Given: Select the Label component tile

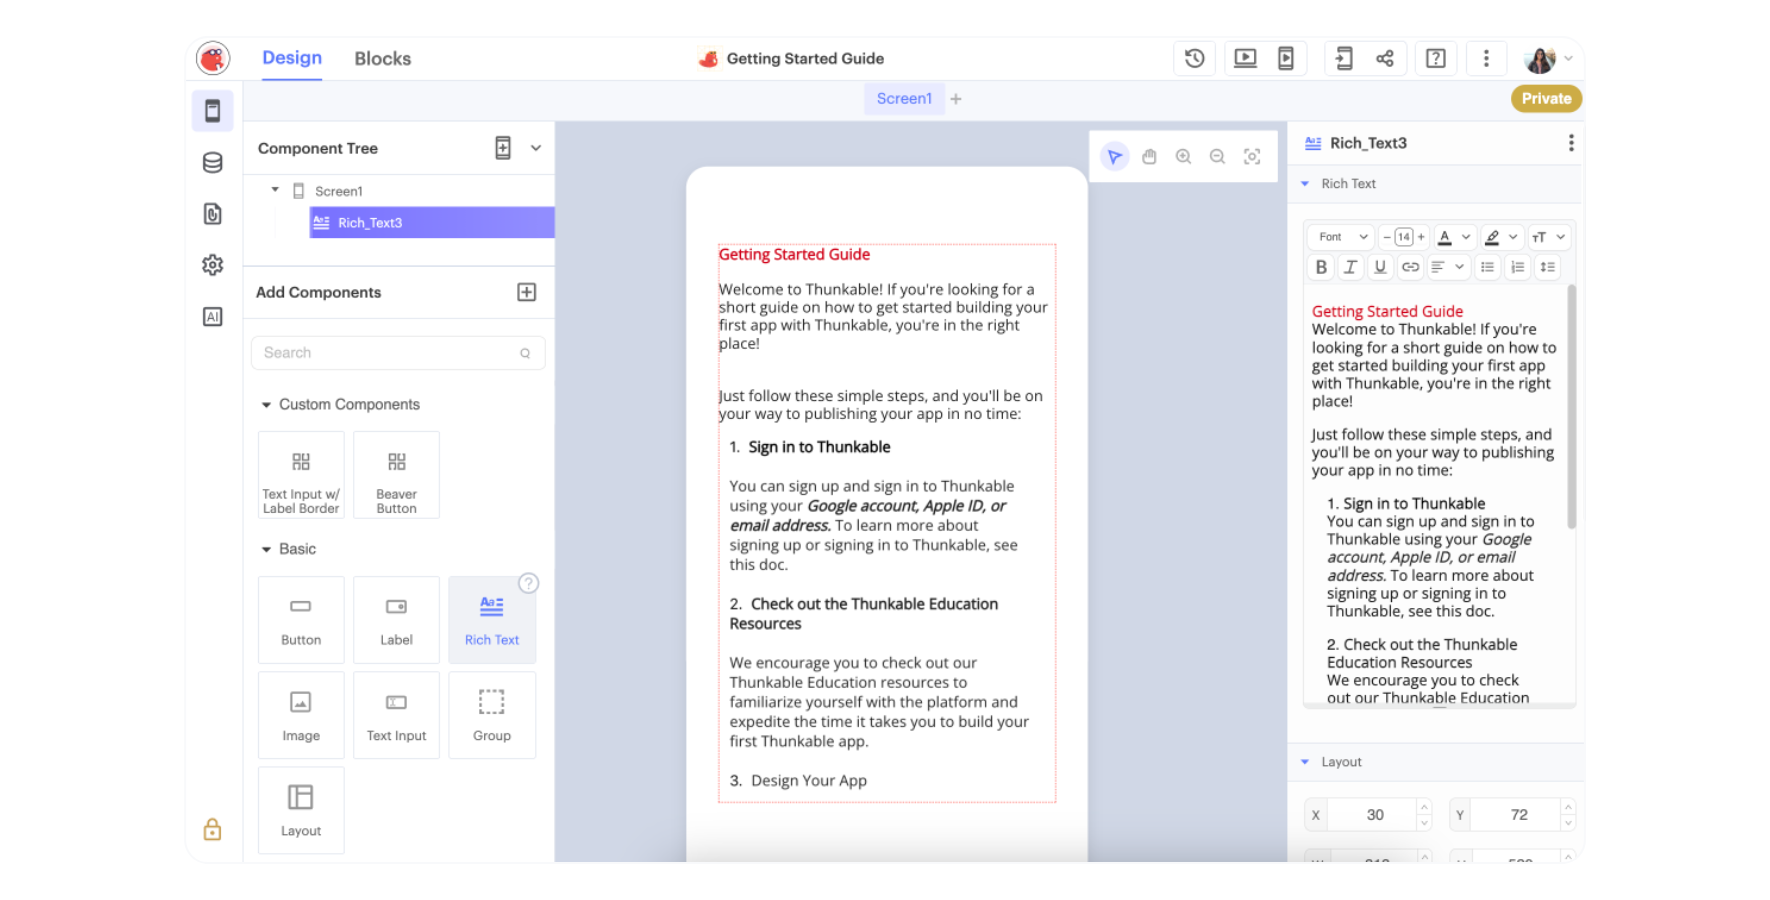Looking at the screenshot, I should [x=396, y=620].
